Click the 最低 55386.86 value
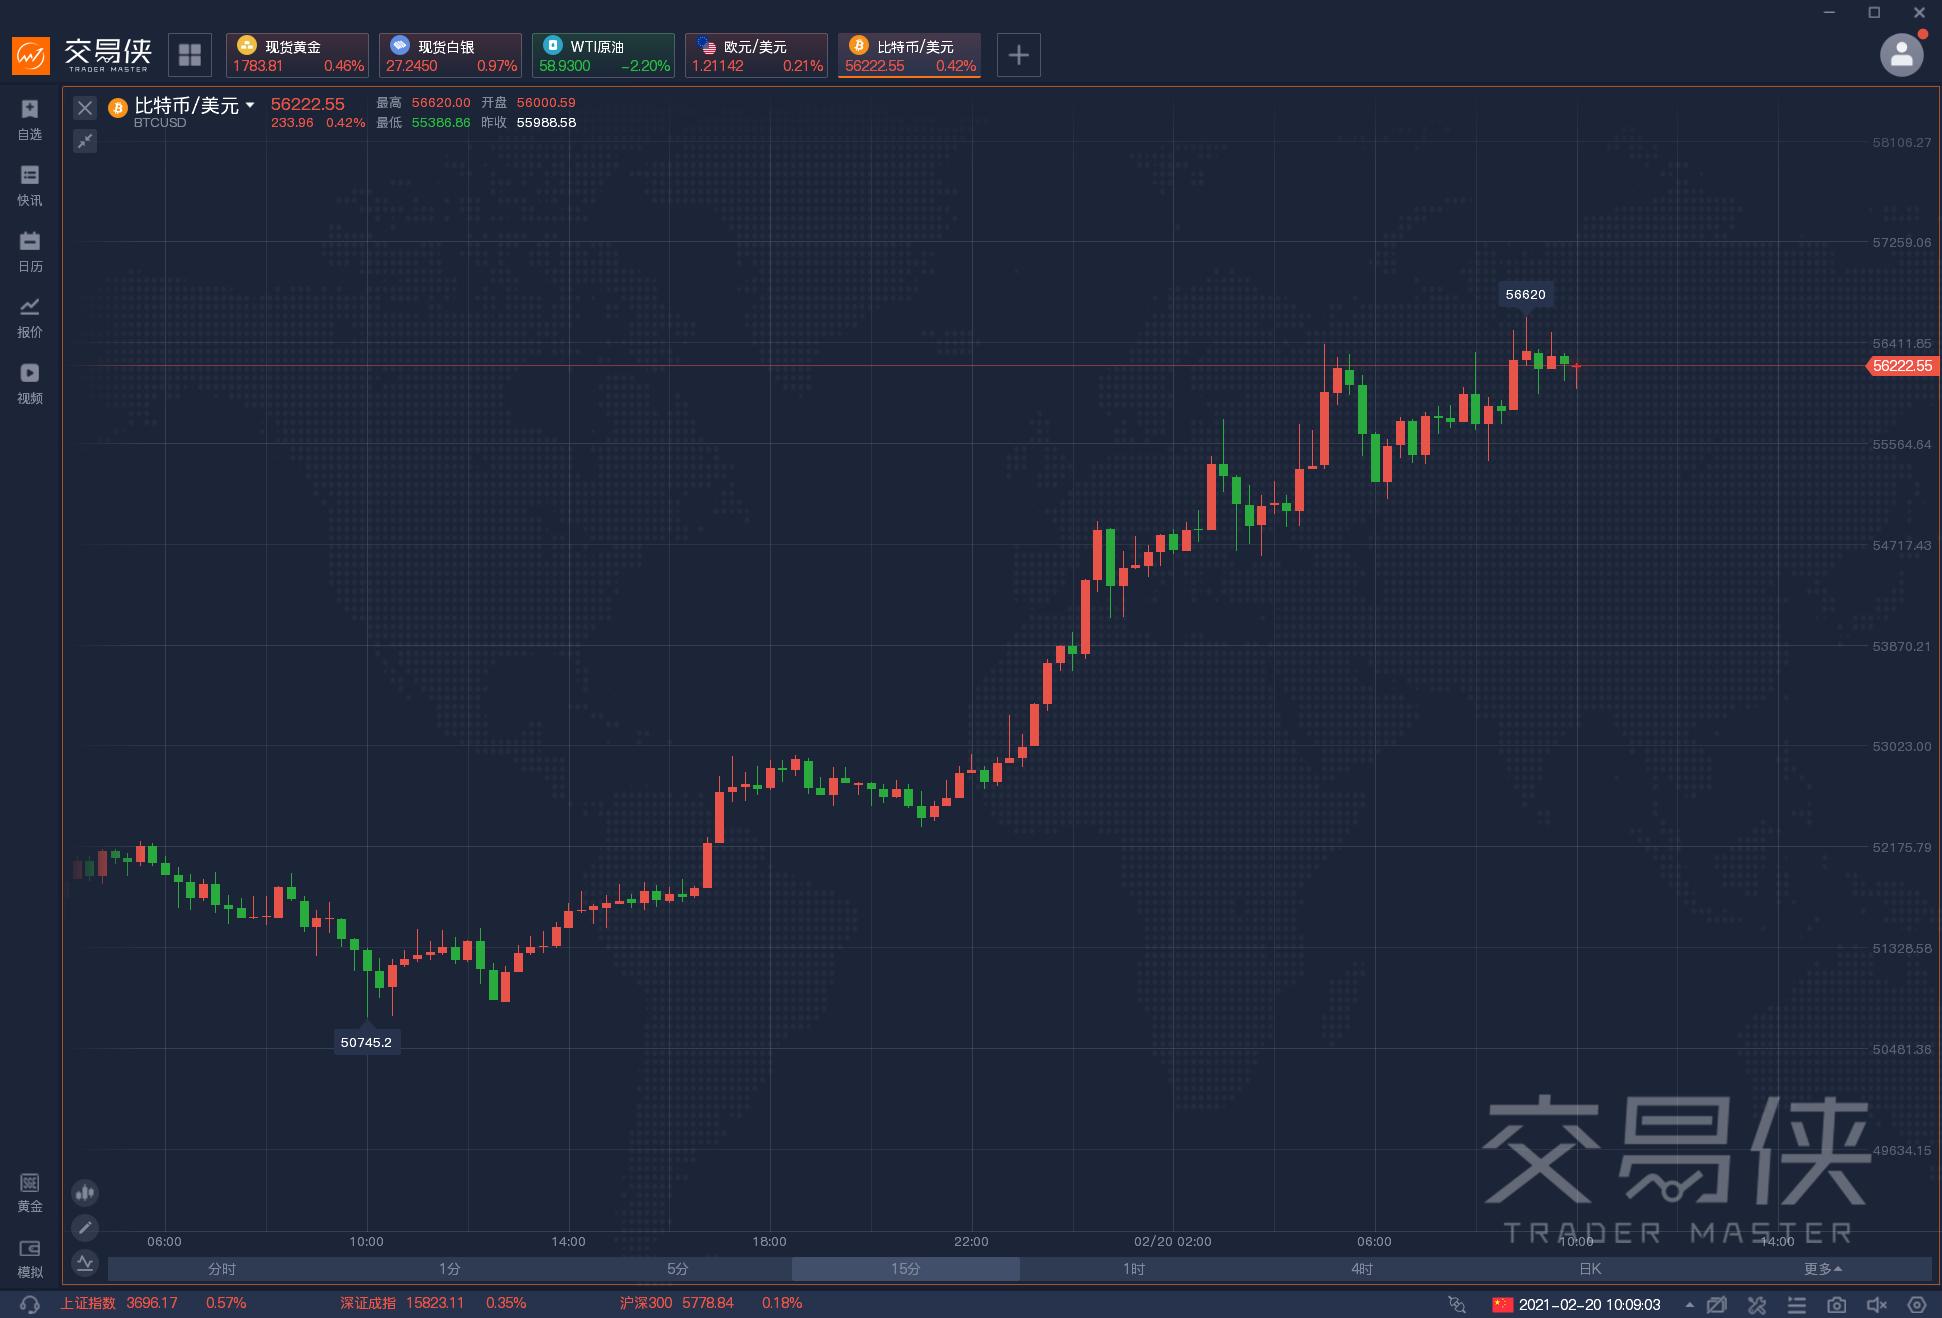The height and width of the screenshot is (1318, 1942). pos(441,122)
